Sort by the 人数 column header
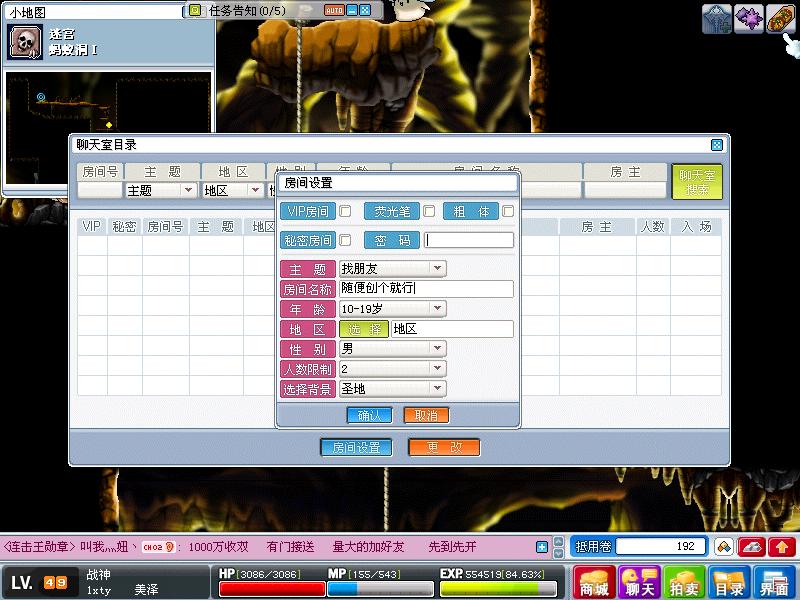800x600 pixels. pyautogui.click(x=653, y=227)
